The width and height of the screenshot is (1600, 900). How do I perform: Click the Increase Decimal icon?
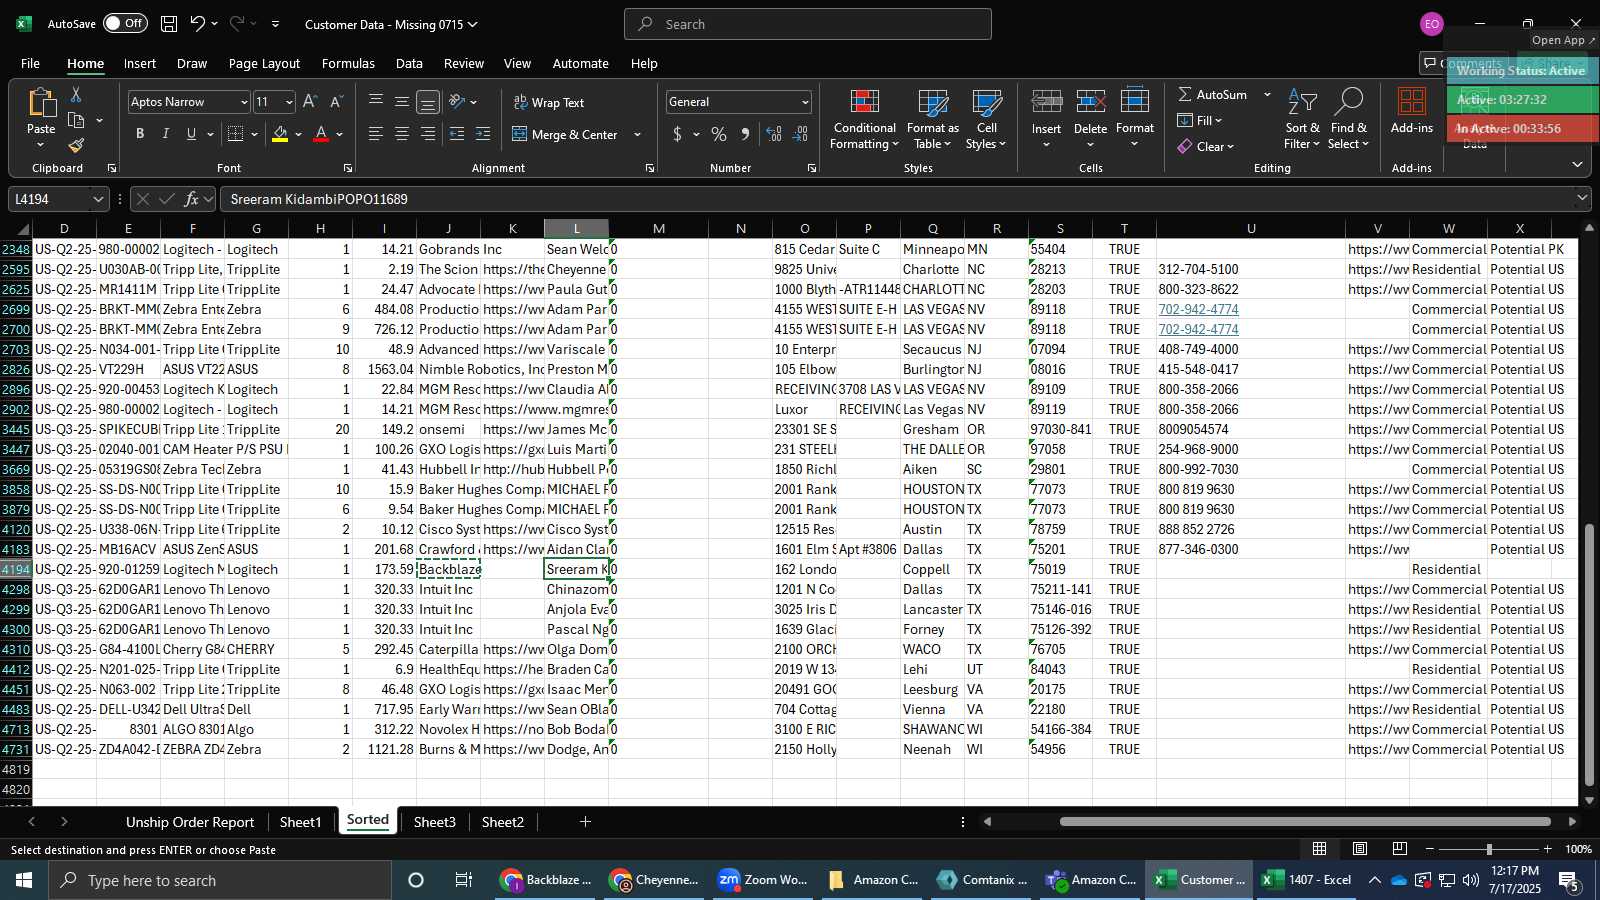click(x=774, y=134)
